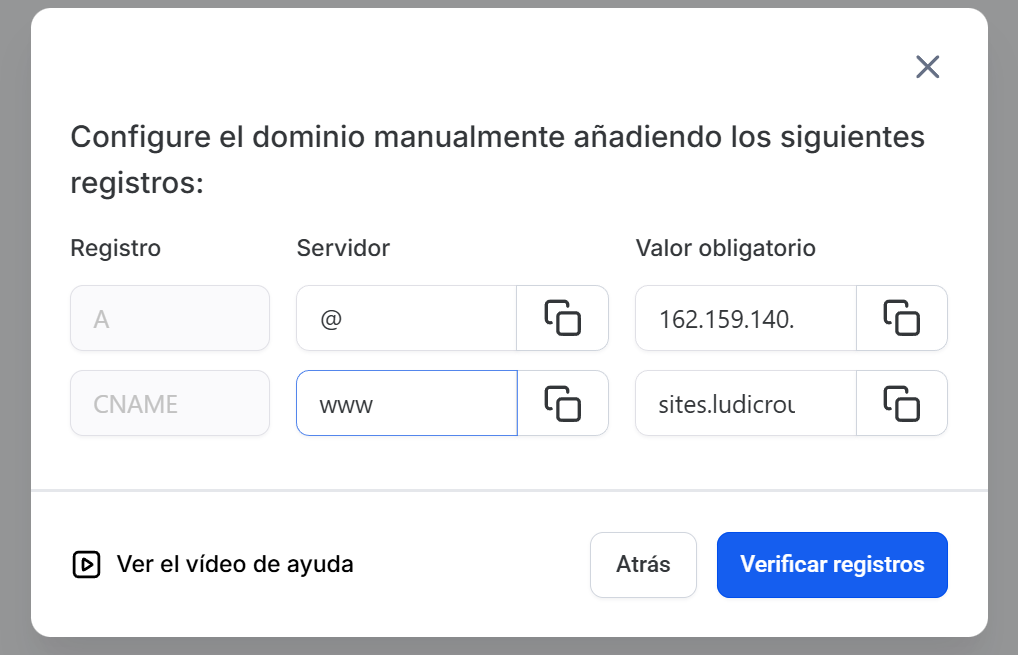Close the domain configuration dialog

pos(927,67)
